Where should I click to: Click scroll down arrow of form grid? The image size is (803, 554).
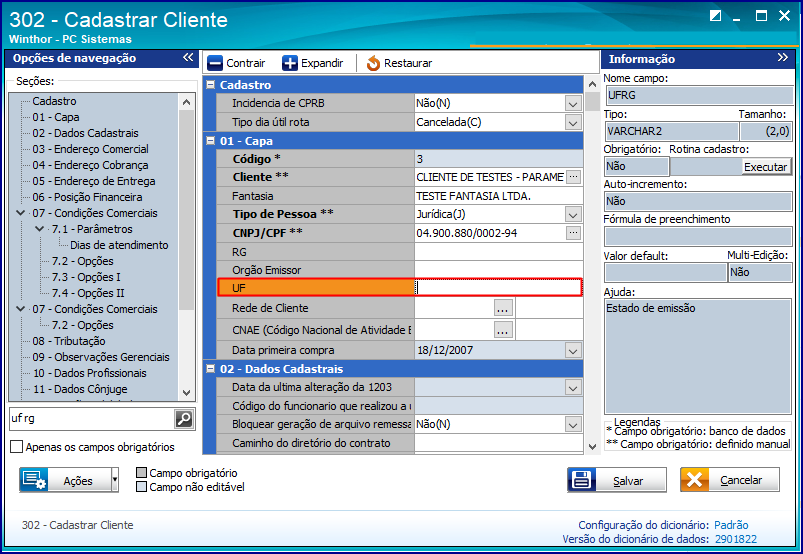[x=593, y=446]
